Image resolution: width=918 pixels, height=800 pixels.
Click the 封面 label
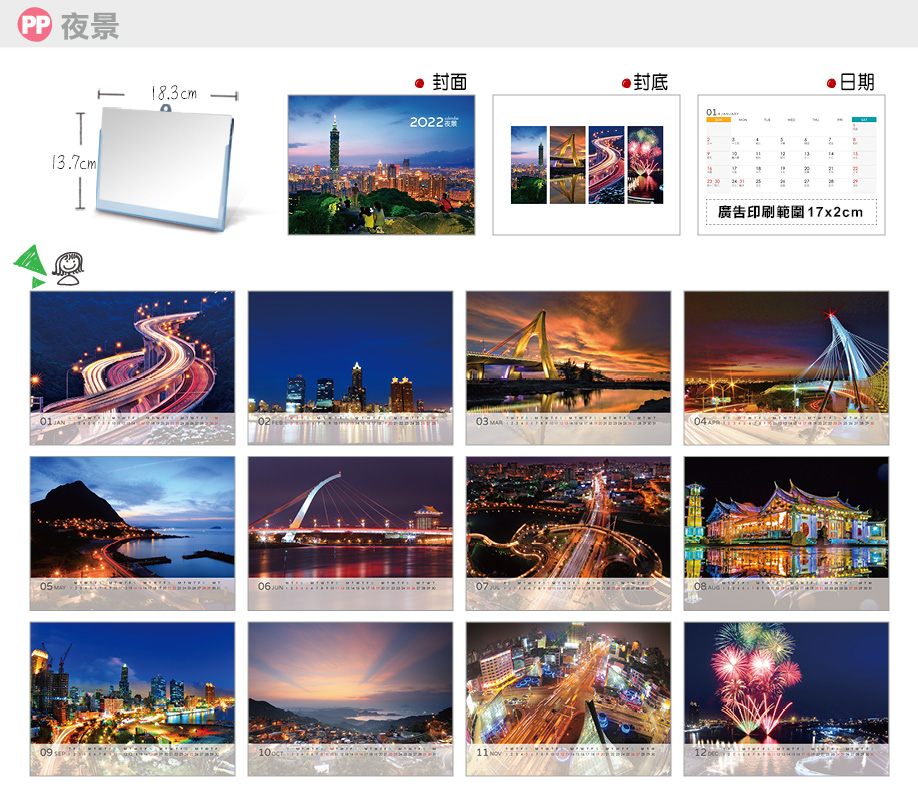point(449,82)
